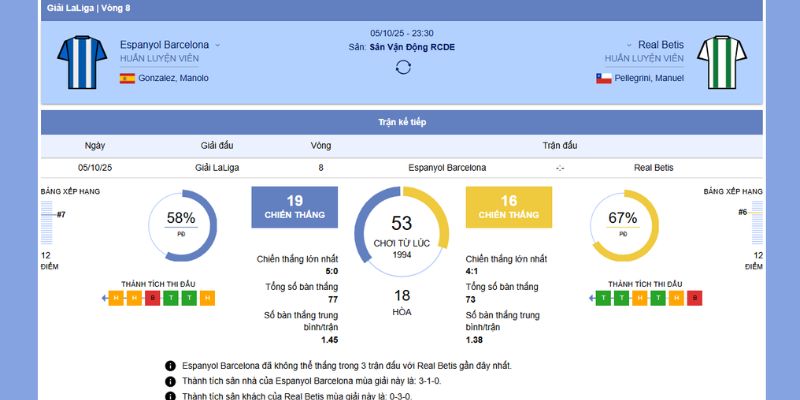This screenshot has height=400, width=800.
Task: Open the Pellegrini, Manuel coach link
Action: pyautogui.click(x=649, y=78)
